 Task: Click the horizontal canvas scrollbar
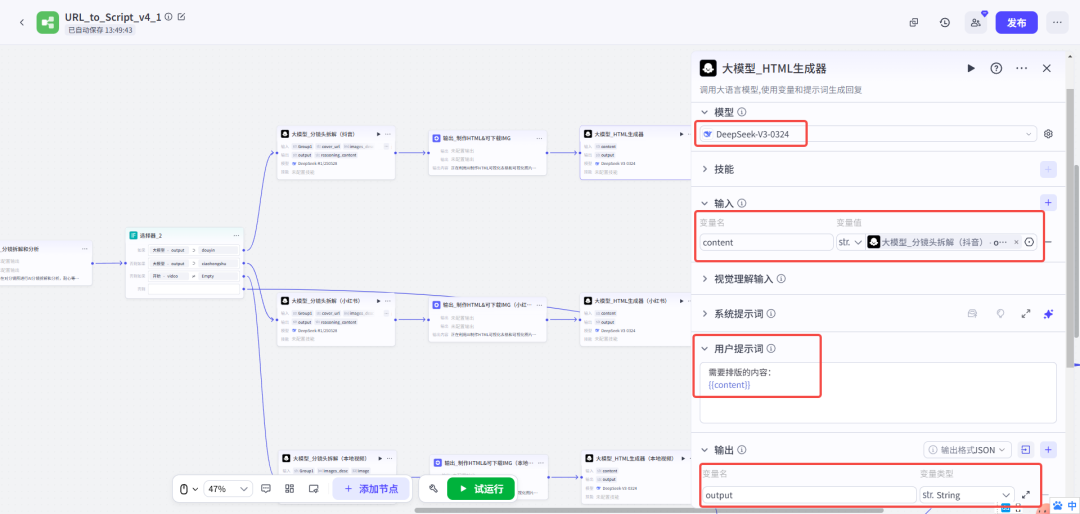[649, 511]
